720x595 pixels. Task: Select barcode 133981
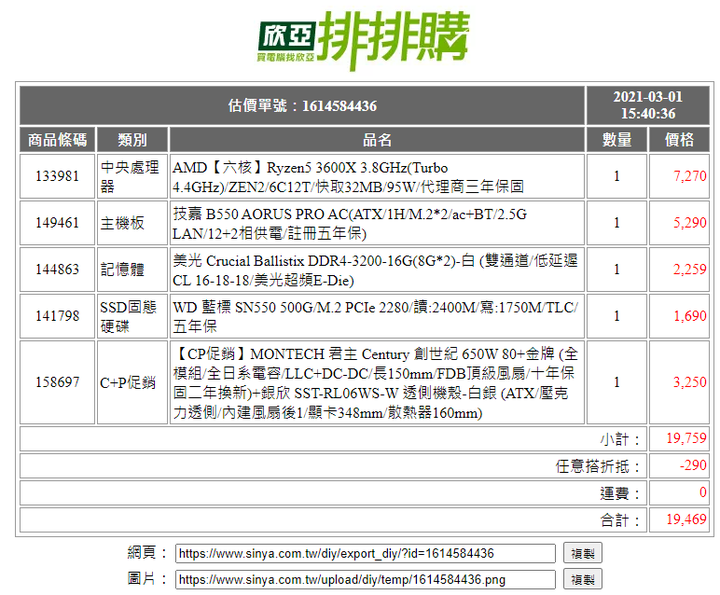[57, 176]
